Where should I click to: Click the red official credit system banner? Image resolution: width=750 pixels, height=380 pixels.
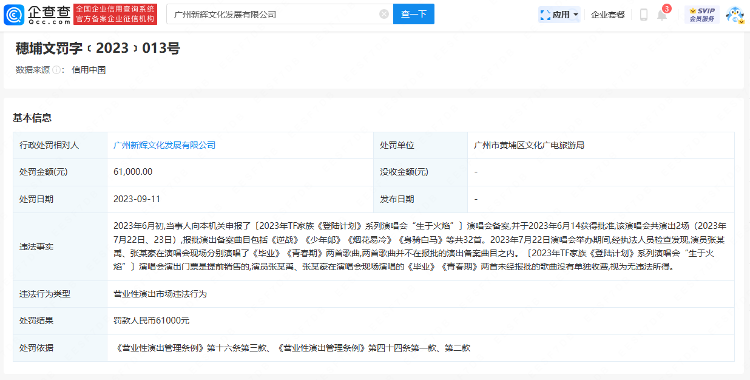tap(115, 14)
